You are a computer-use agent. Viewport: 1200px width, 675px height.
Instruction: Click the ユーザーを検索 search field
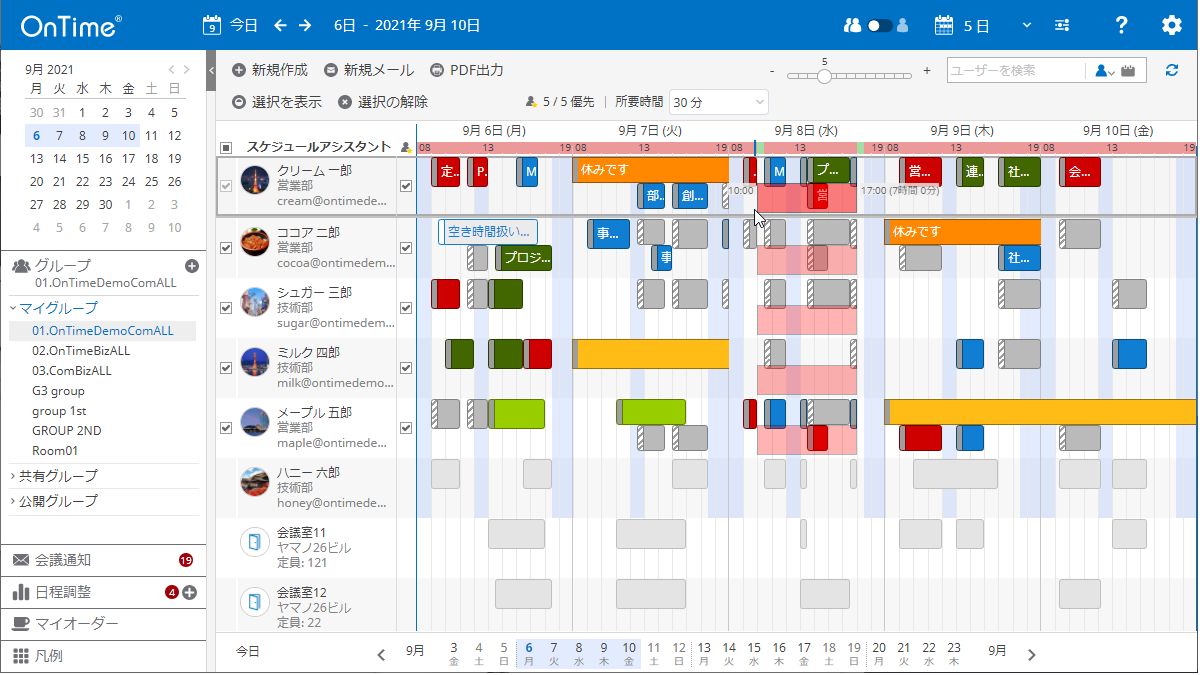coord(1016,71)
